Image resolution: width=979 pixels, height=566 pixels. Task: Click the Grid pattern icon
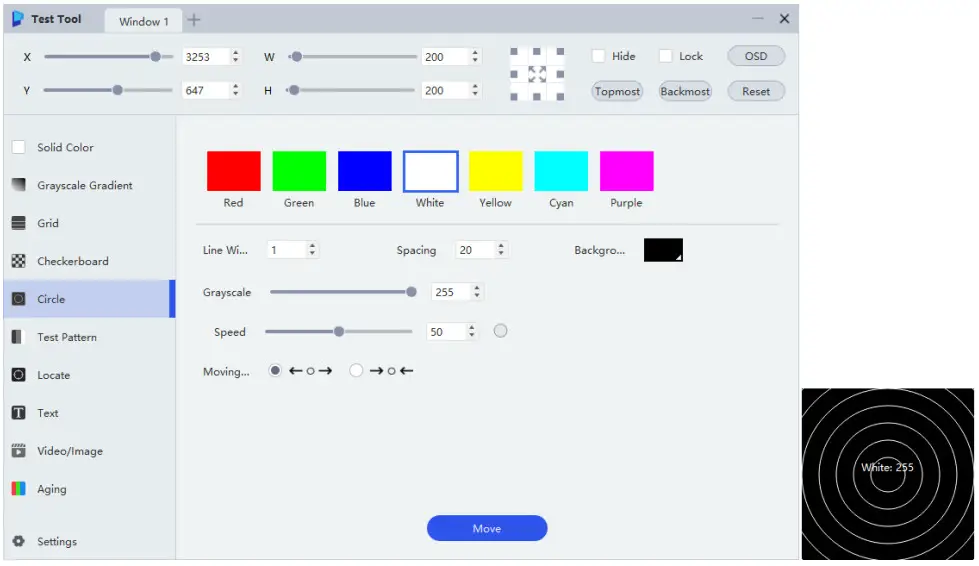pyautogui.click(x=19, y=223)
